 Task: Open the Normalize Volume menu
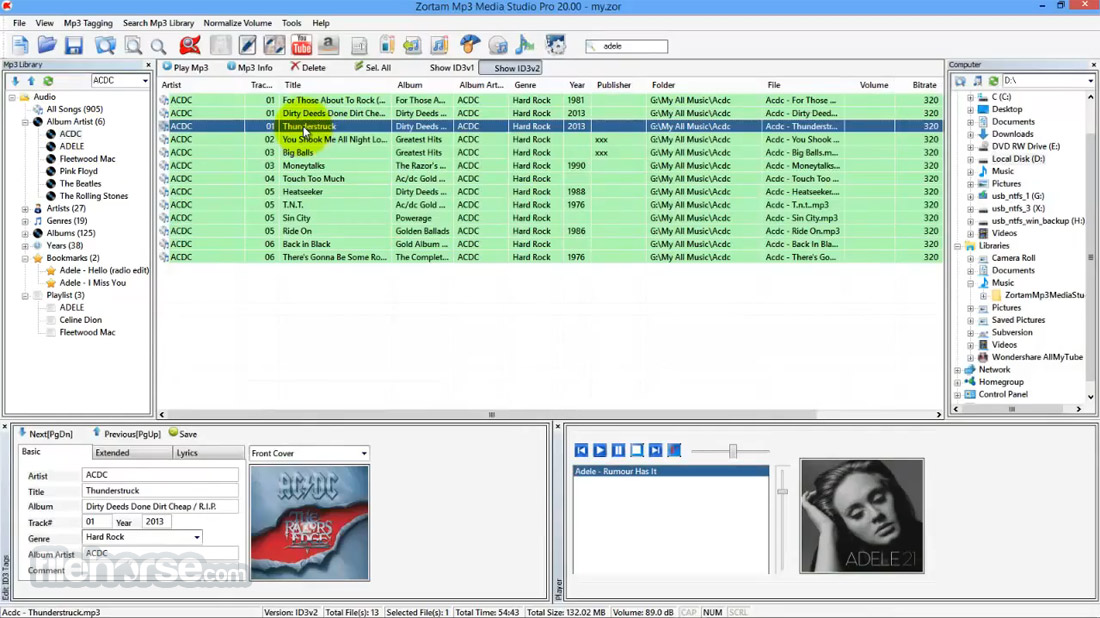tap(237, 23)
